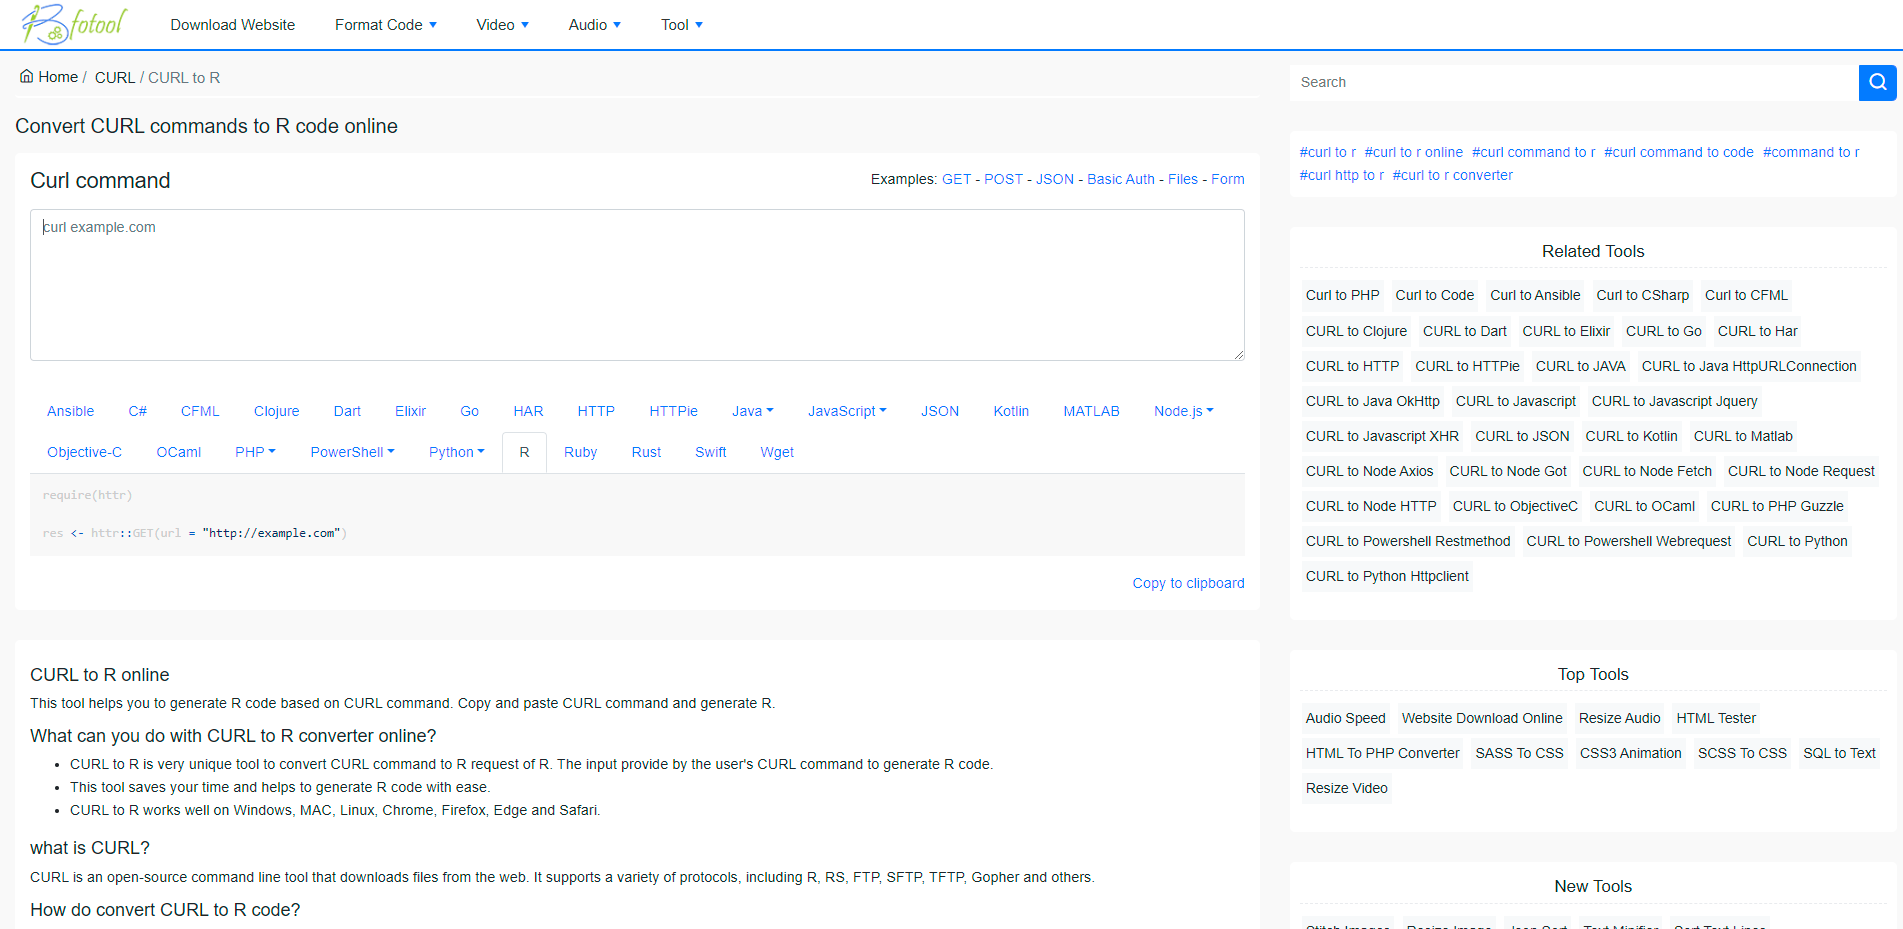This screenshot has width=1903, height=929.
Task: Click the Copy to clipboard link
Action: [x=1188, y=583]
